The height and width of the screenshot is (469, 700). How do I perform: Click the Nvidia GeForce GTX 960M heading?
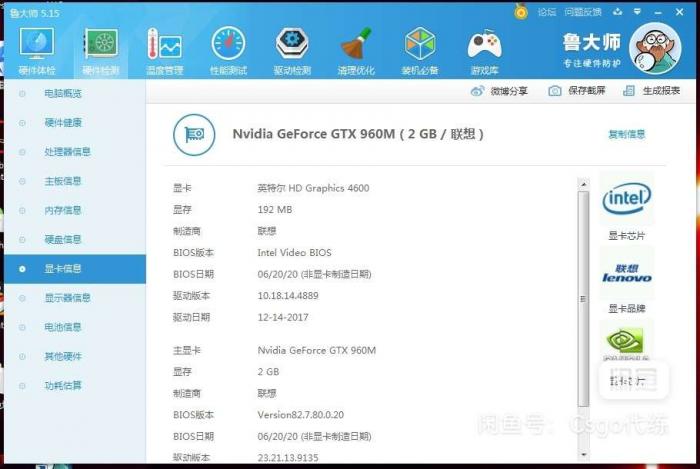pos(358,134)
